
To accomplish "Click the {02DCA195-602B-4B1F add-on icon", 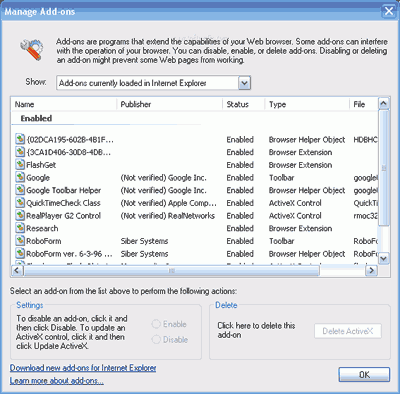I will [20, 139].
